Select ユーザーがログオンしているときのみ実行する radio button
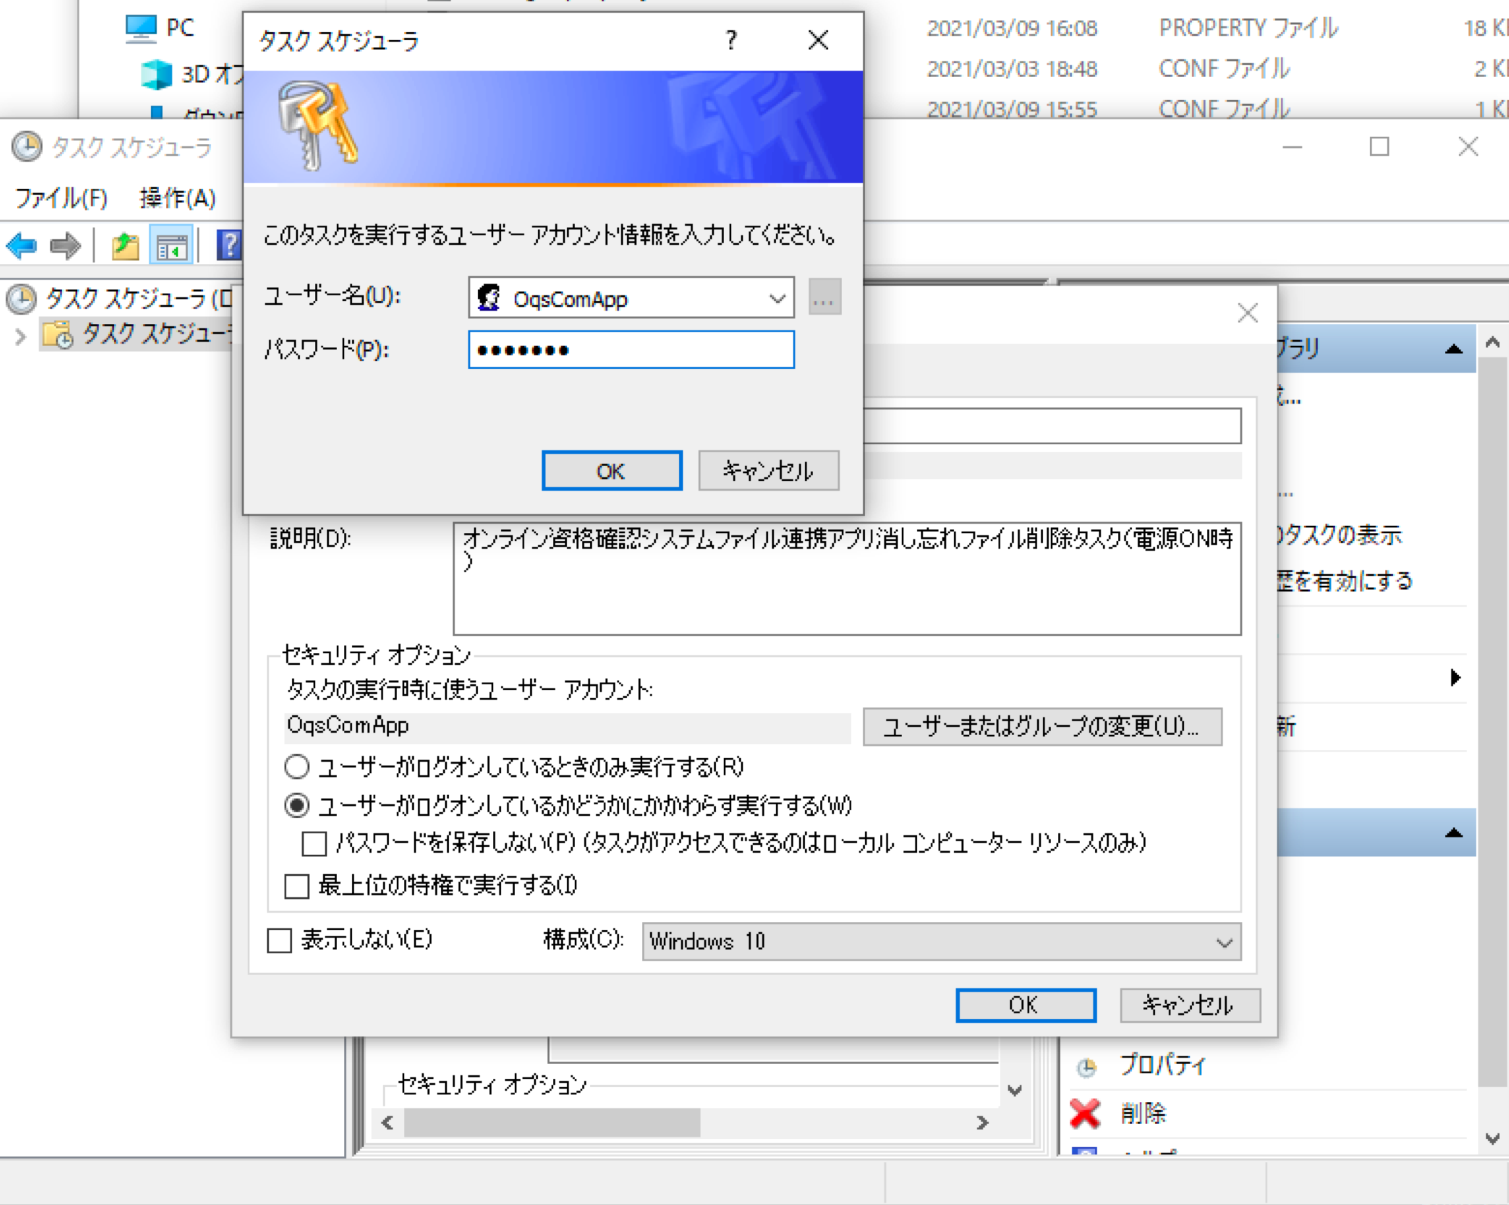 coord(297,767)
